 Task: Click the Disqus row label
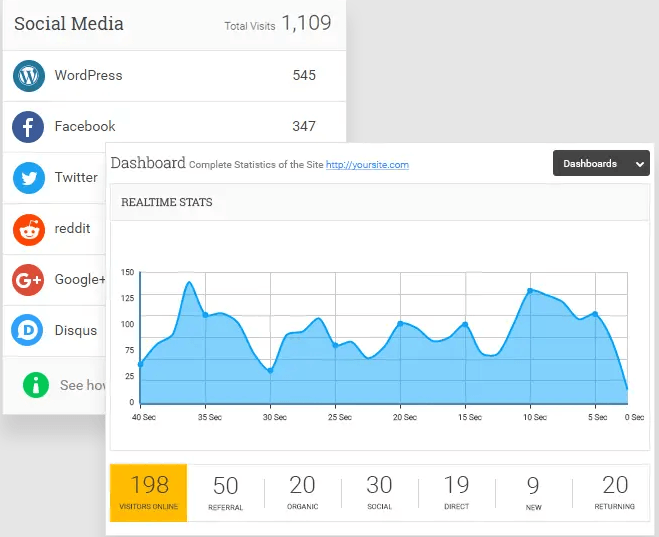tap(76, 330)
